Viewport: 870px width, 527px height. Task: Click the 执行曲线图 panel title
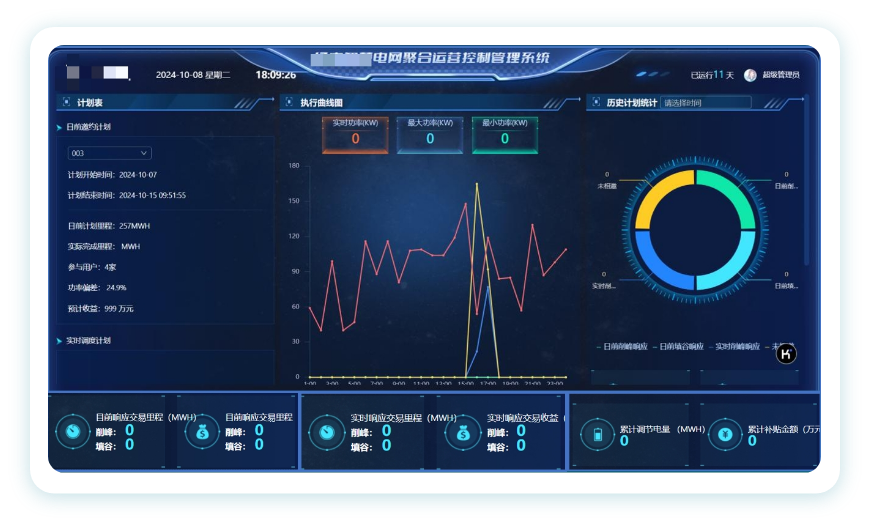(321, 103)
